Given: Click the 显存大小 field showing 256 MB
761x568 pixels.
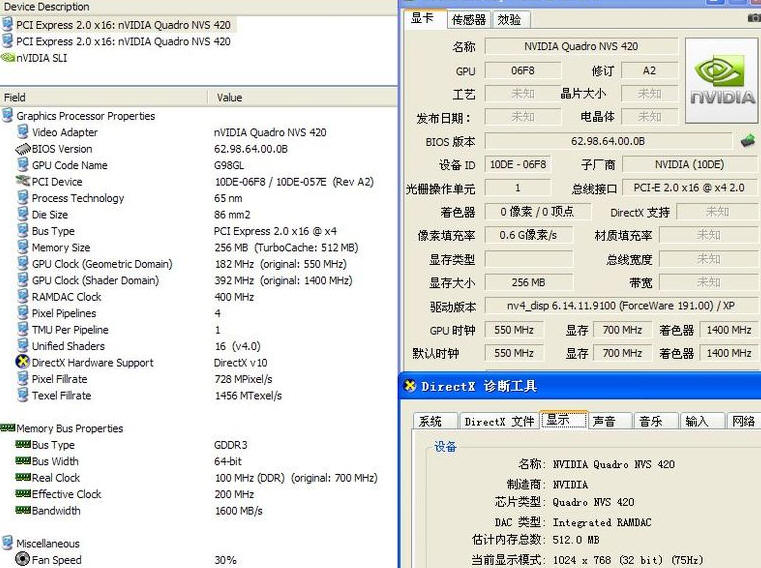Looking at the screenshot, I should (529, 282).
